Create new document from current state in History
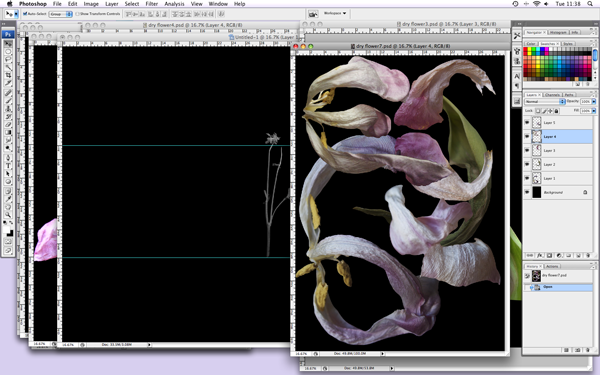The width and height of the screenshot is (600, 375). (566, 350)
